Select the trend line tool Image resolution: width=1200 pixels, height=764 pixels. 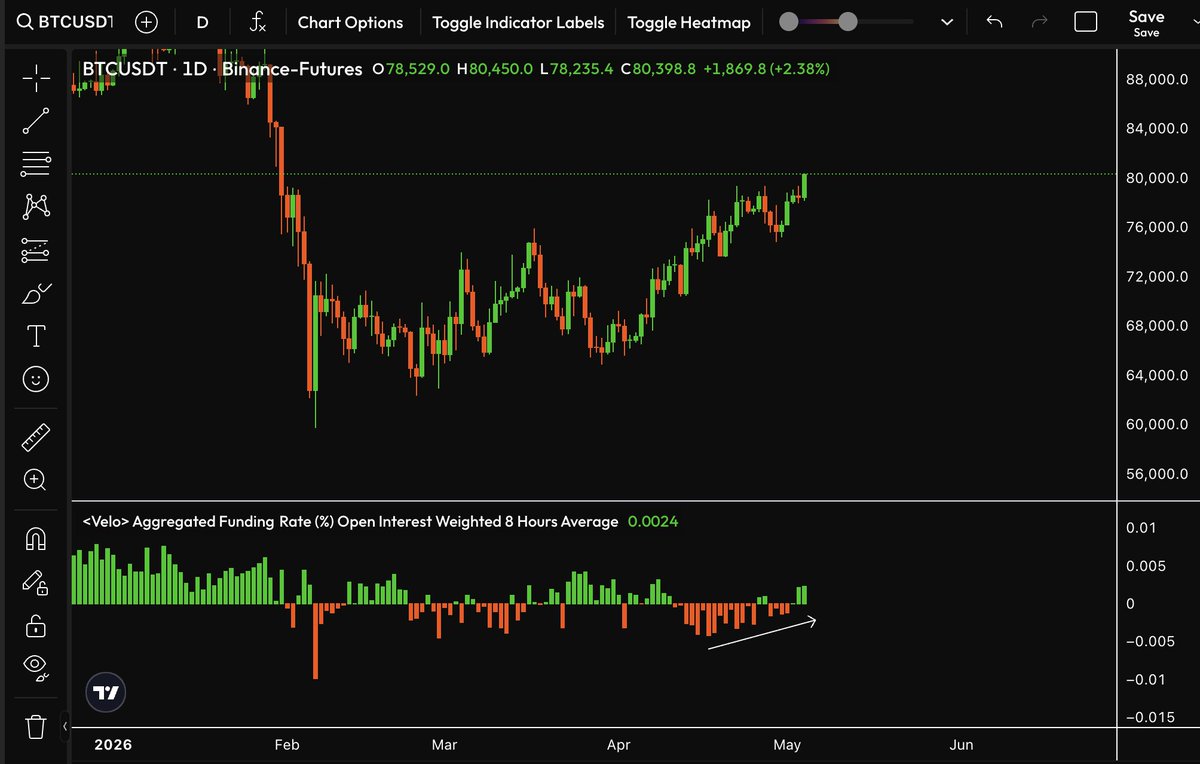[36, 121]
